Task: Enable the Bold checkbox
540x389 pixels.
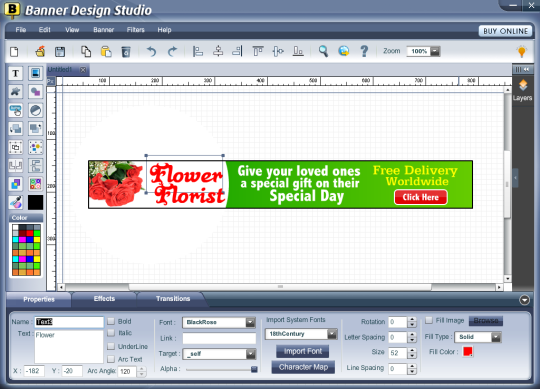Action: tap(111, 321)
